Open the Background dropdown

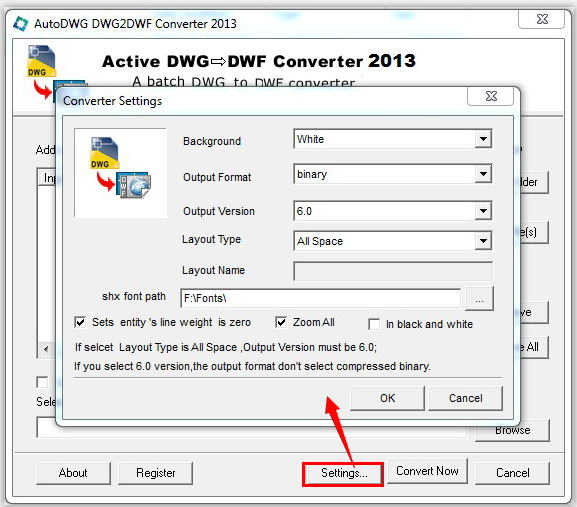coord(483,139)
